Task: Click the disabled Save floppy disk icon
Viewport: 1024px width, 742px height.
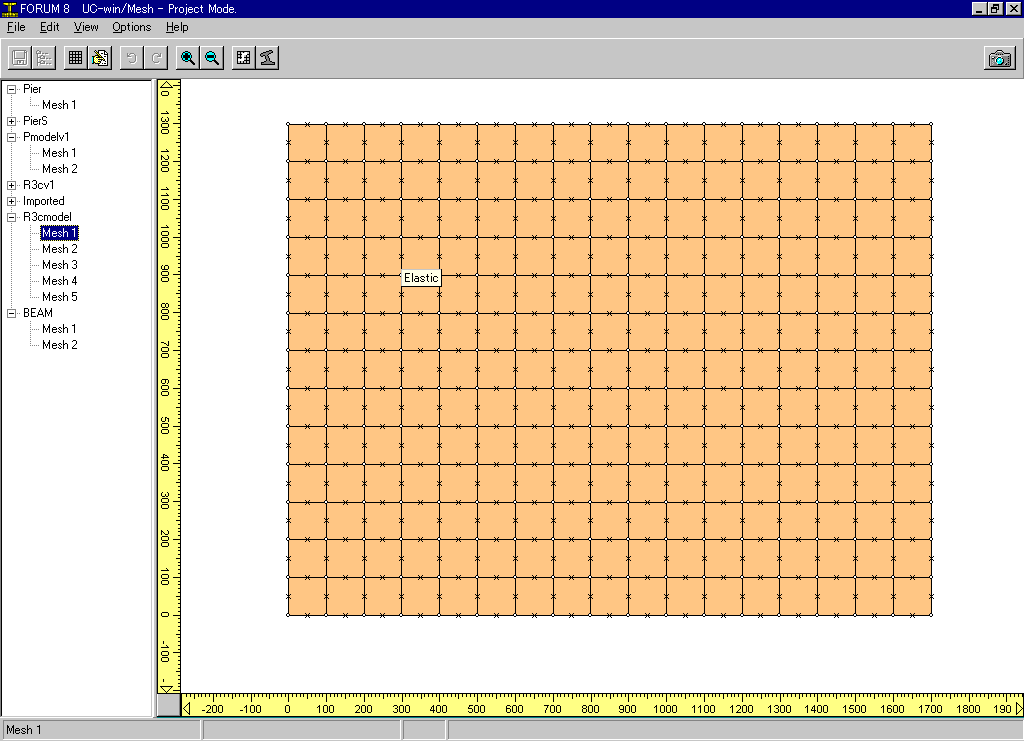Action: pyautogui.click(x=20, y=58)
